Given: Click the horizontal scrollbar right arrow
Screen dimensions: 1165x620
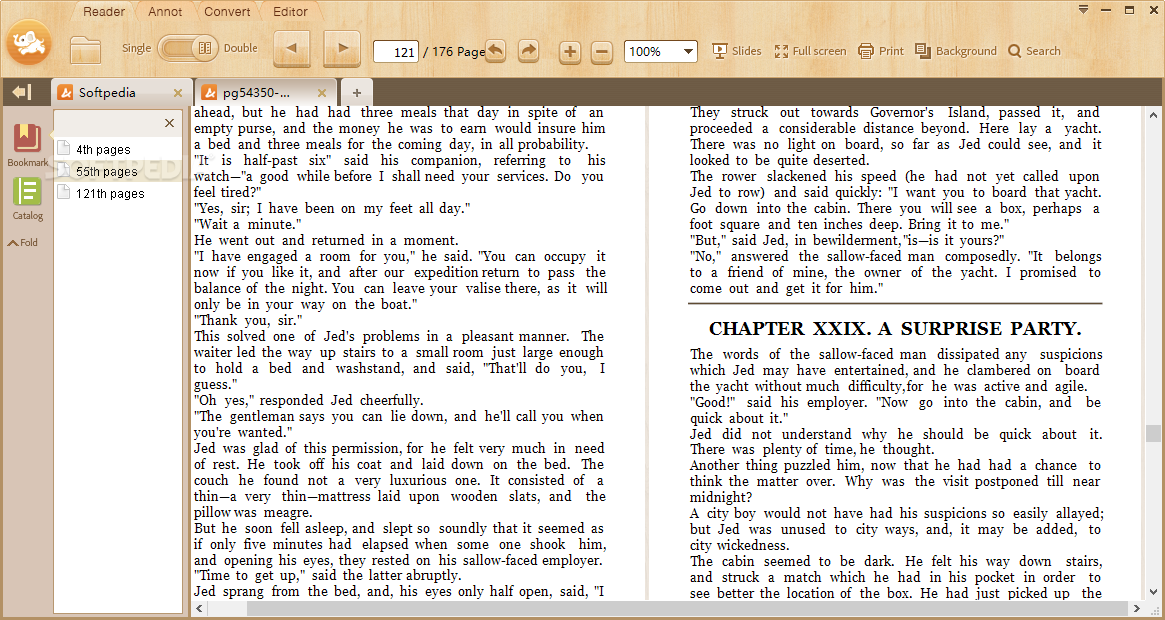Looking at the screenshot, I should (x=1136, y=609).
